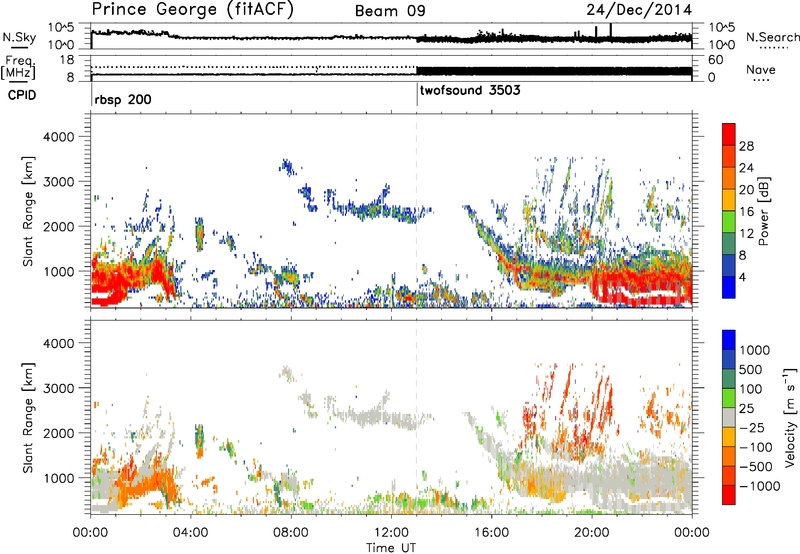The width and height of the screenshot is (800, 554).
Task: Click CPID change marker line before 'twofsound 3503'
Action: (417, 94)
